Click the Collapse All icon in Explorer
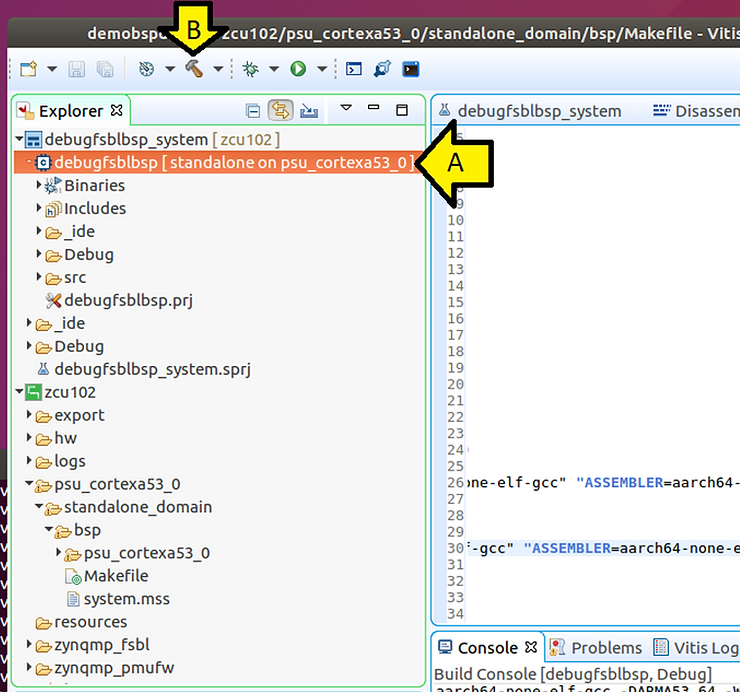Image resolution: width=740 pixels, height=692 pixels. (x=253, y=110)
